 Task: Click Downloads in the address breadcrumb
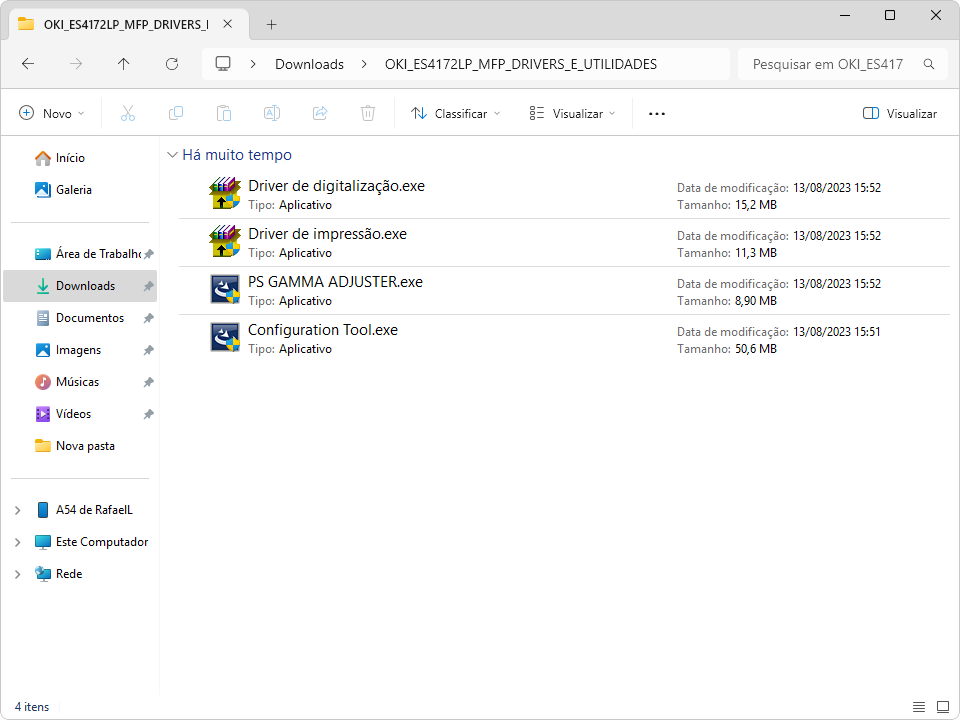pyautogui.click(x=309, y=64)
